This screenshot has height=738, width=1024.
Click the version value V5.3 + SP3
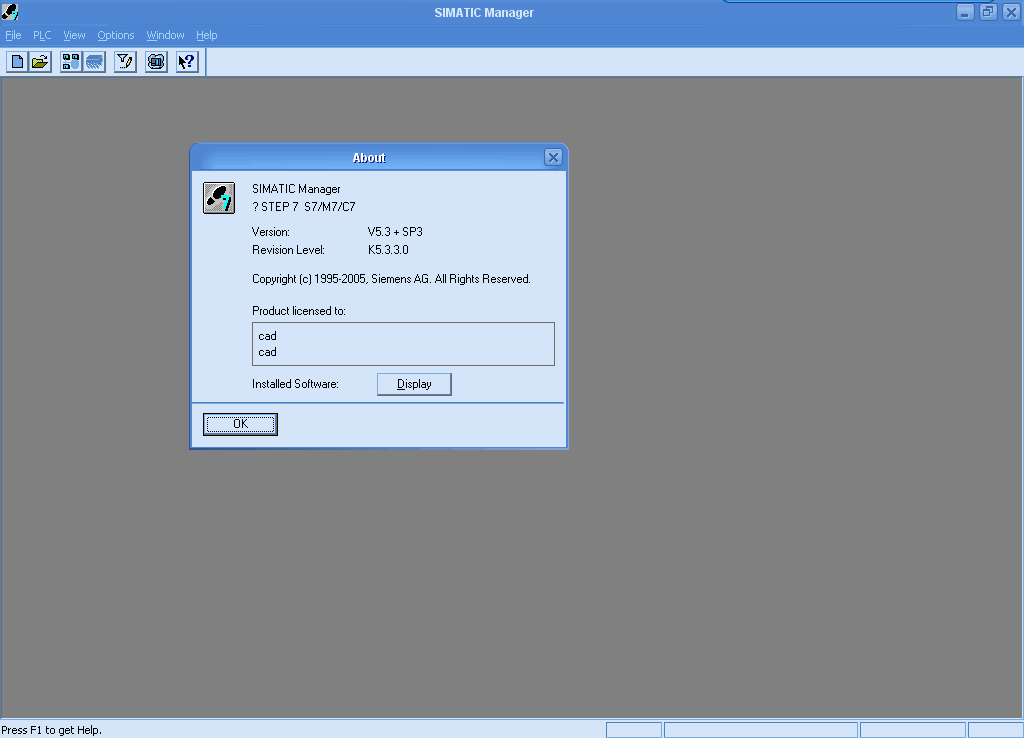point(395,232)
